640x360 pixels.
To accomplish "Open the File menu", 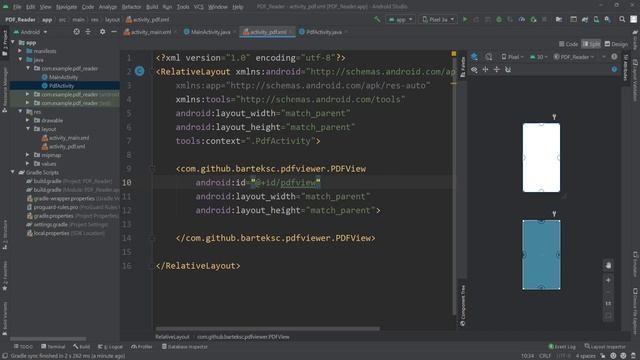I will click(17, 7).
